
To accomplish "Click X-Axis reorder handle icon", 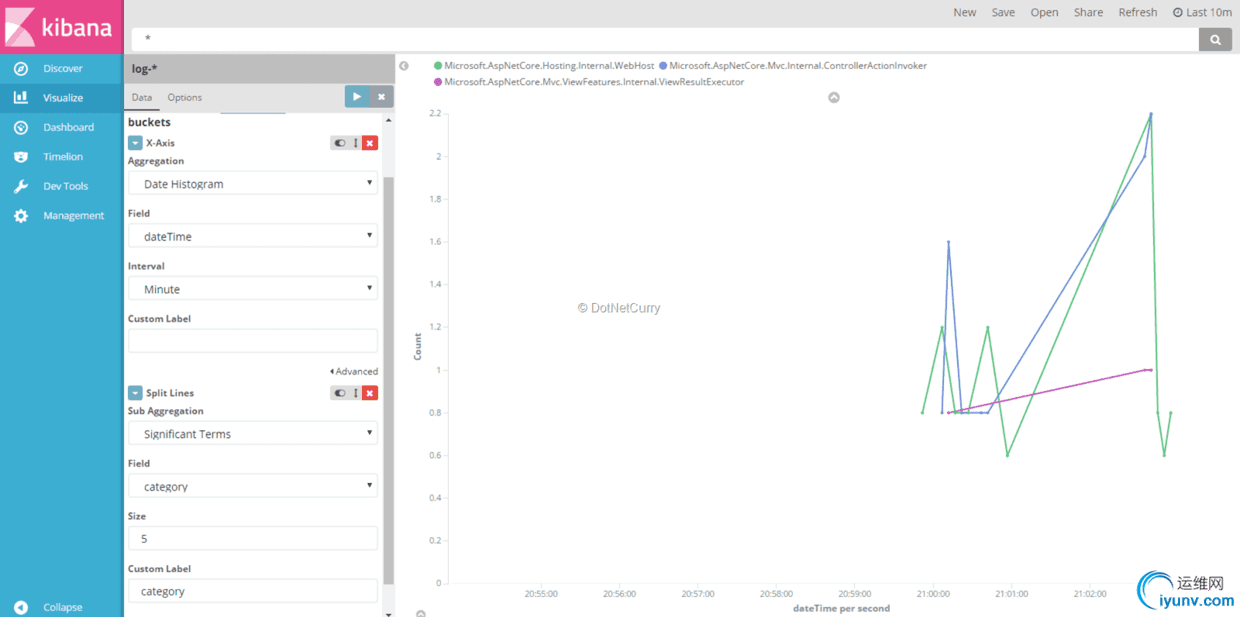I will (355, 143).
